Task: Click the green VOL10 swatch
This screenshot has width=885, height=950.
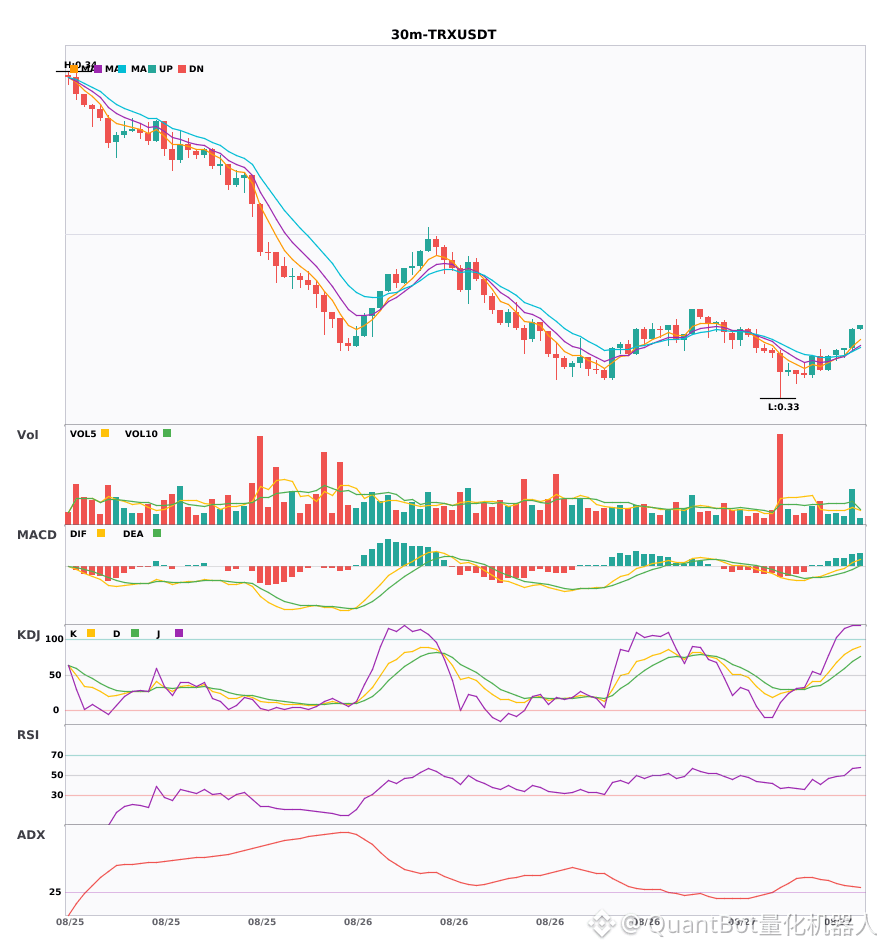Action: click(x=167, y=433)
